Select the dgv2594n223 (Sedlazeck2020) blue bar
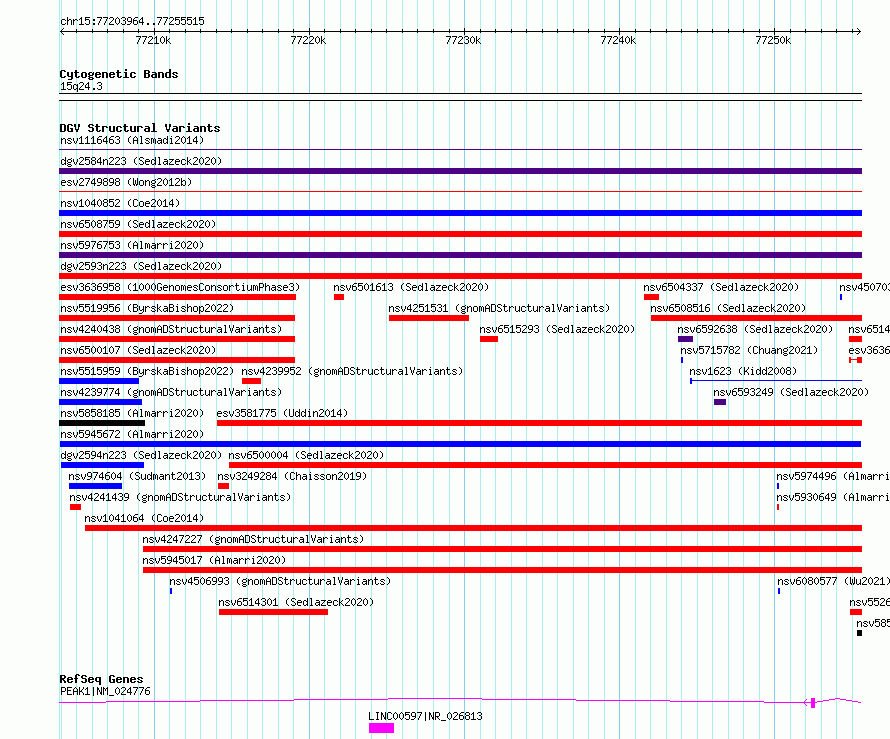The width and height of the screenshot is (890, 739). point(103,465)
